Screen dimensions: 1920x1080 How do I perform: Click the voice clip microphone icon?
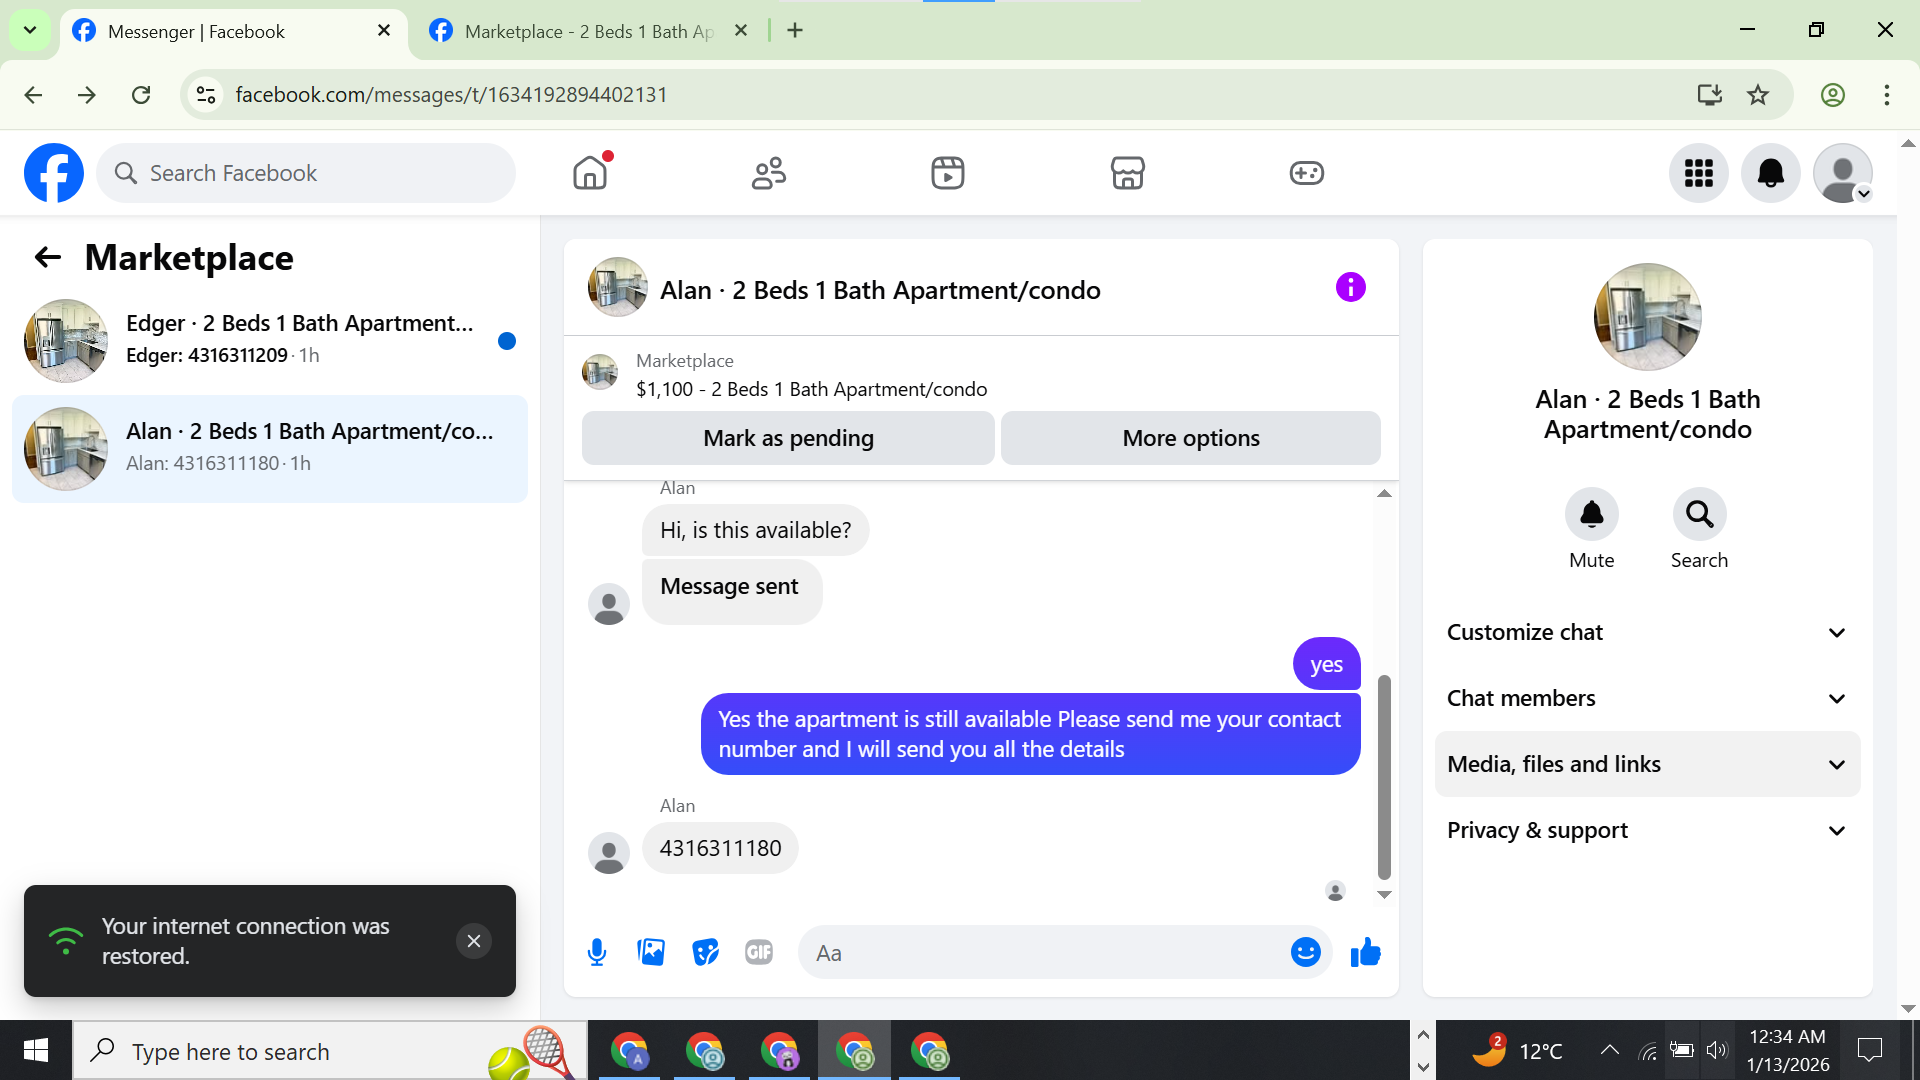597,952
